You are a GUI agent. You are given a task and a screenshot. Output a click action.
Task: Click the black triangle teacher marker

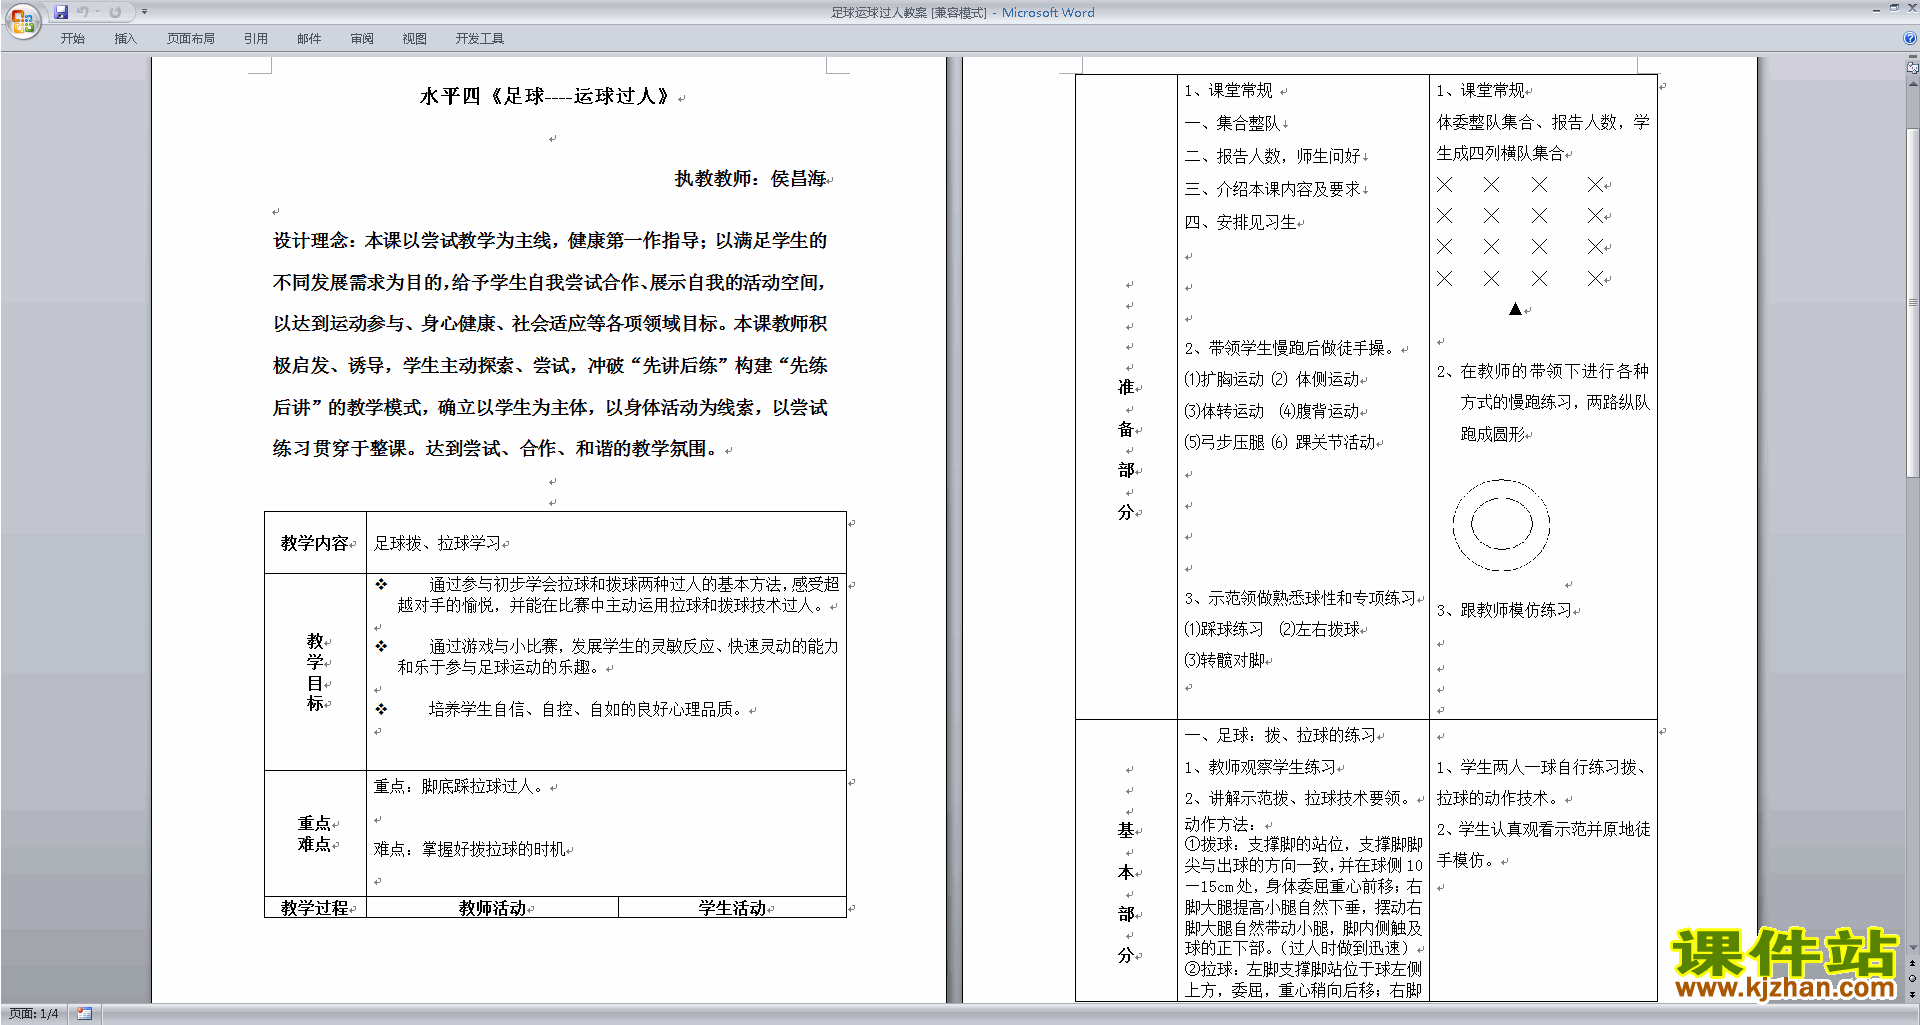(x=1515, y=309)
